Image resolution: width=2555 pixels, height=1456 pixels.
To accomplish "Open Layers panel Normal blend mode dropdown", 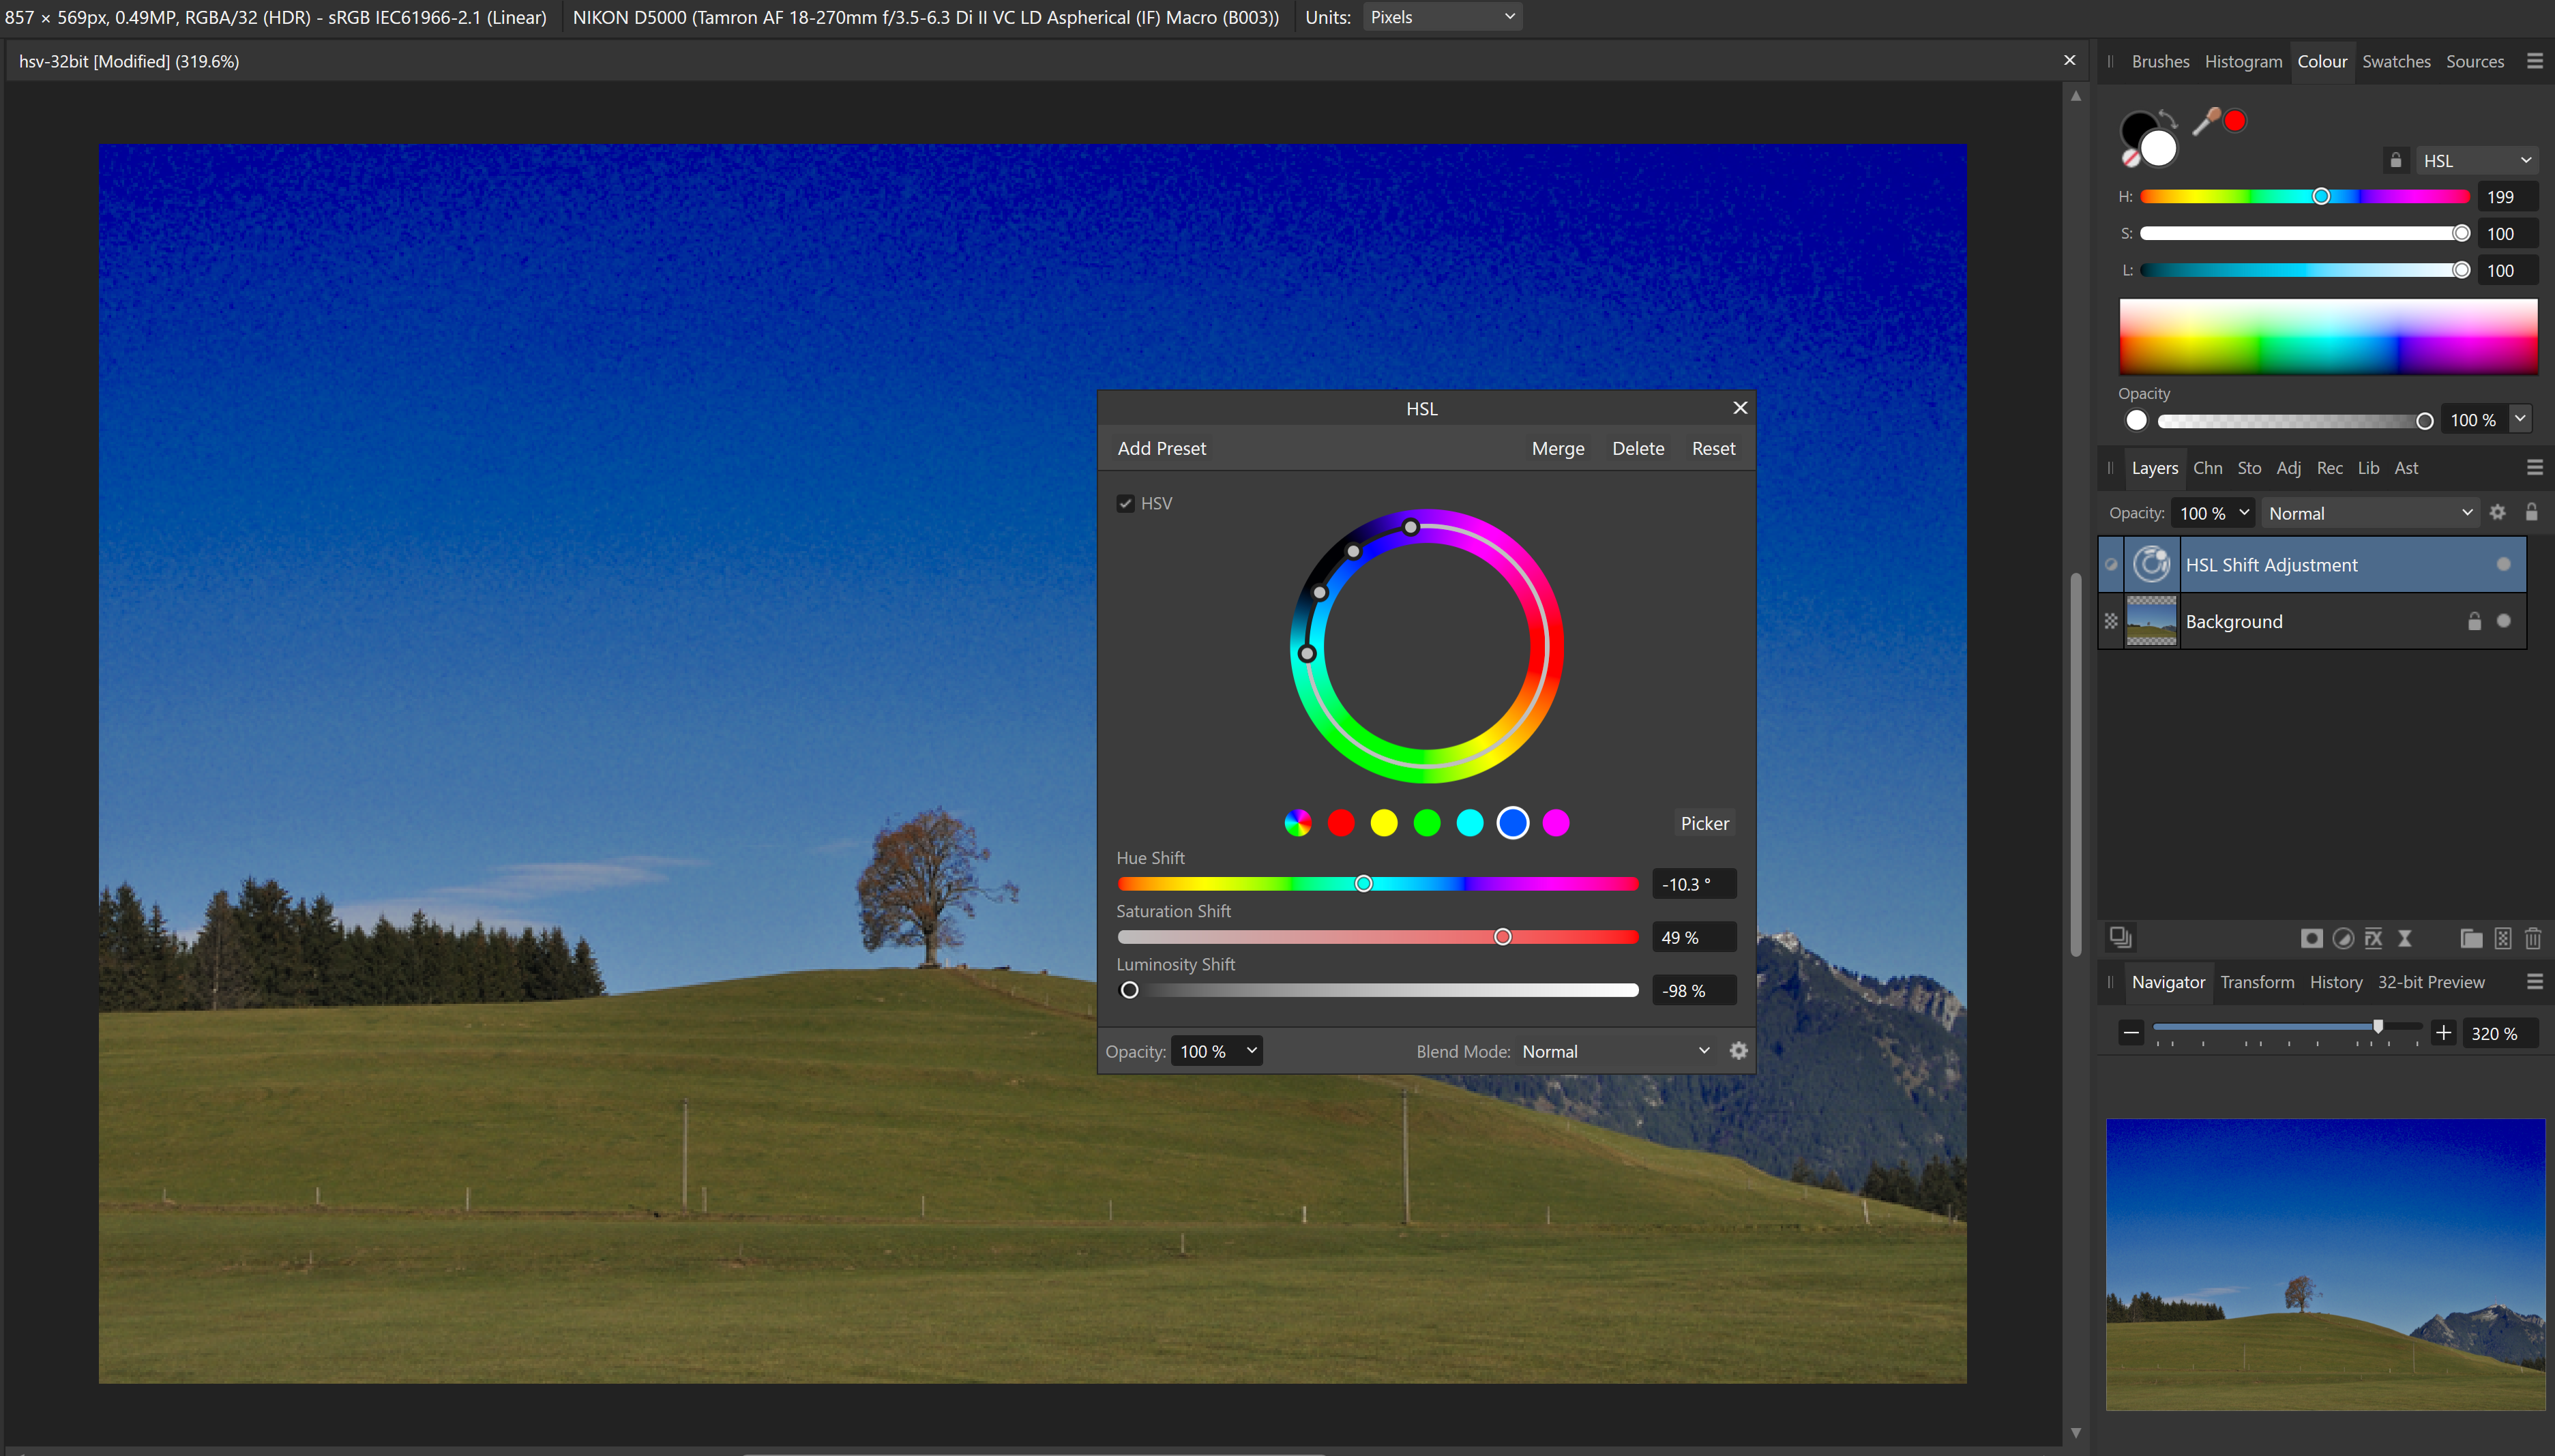I will pyautogui.click(x=2370, y=512).
